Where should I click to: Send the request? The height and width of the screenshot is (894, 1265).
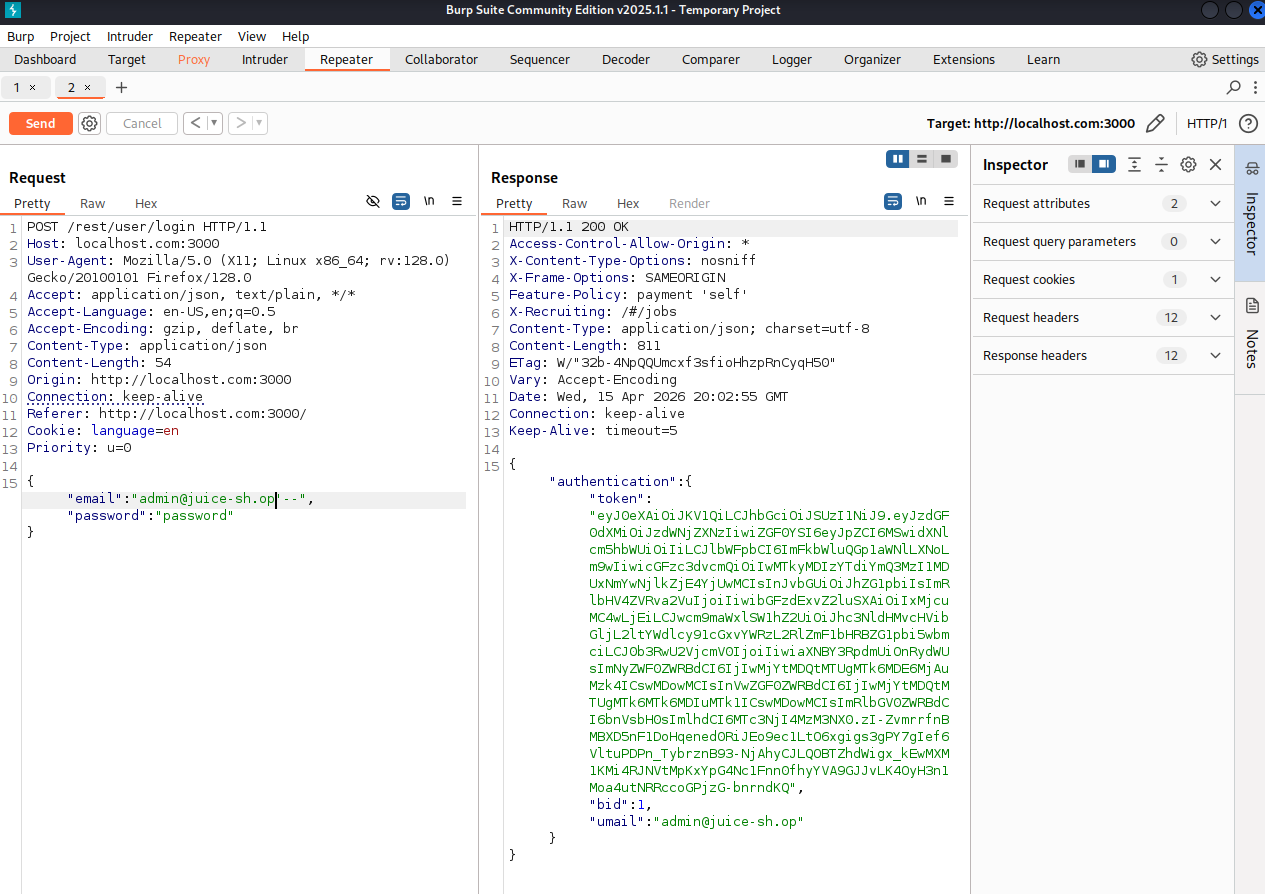point(41,123)
